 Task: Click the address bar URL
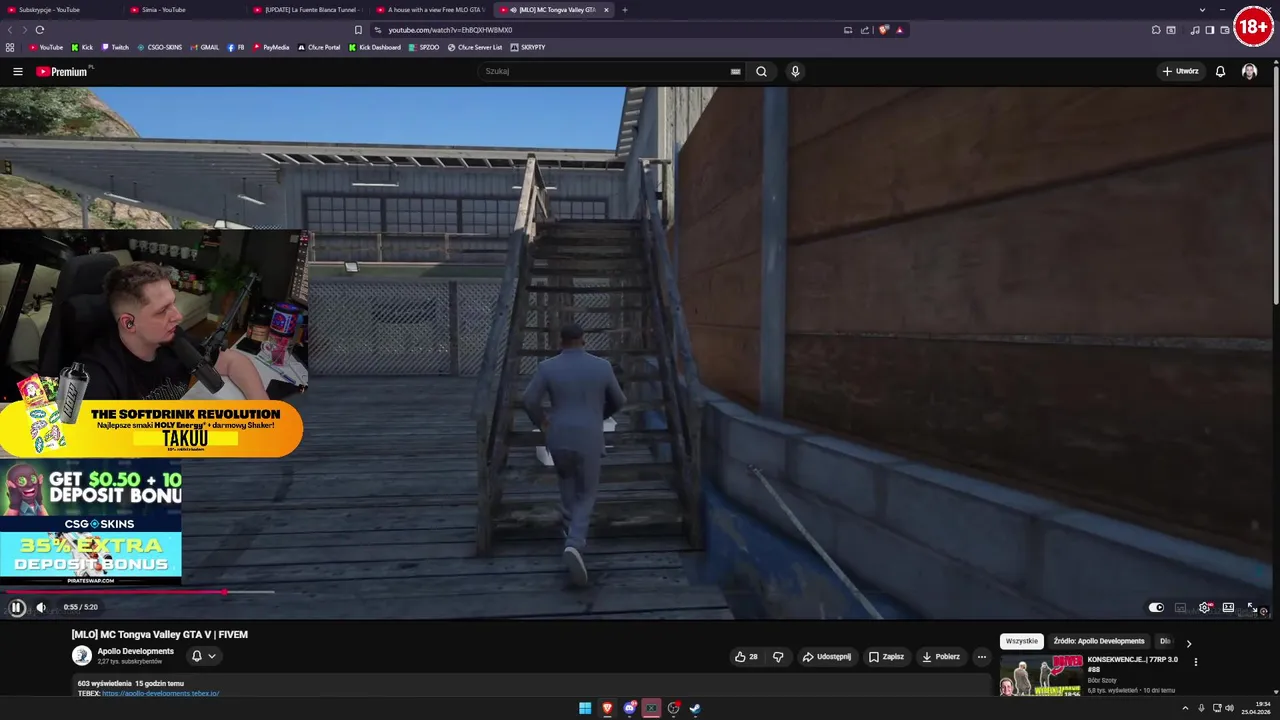click(450, 30)
